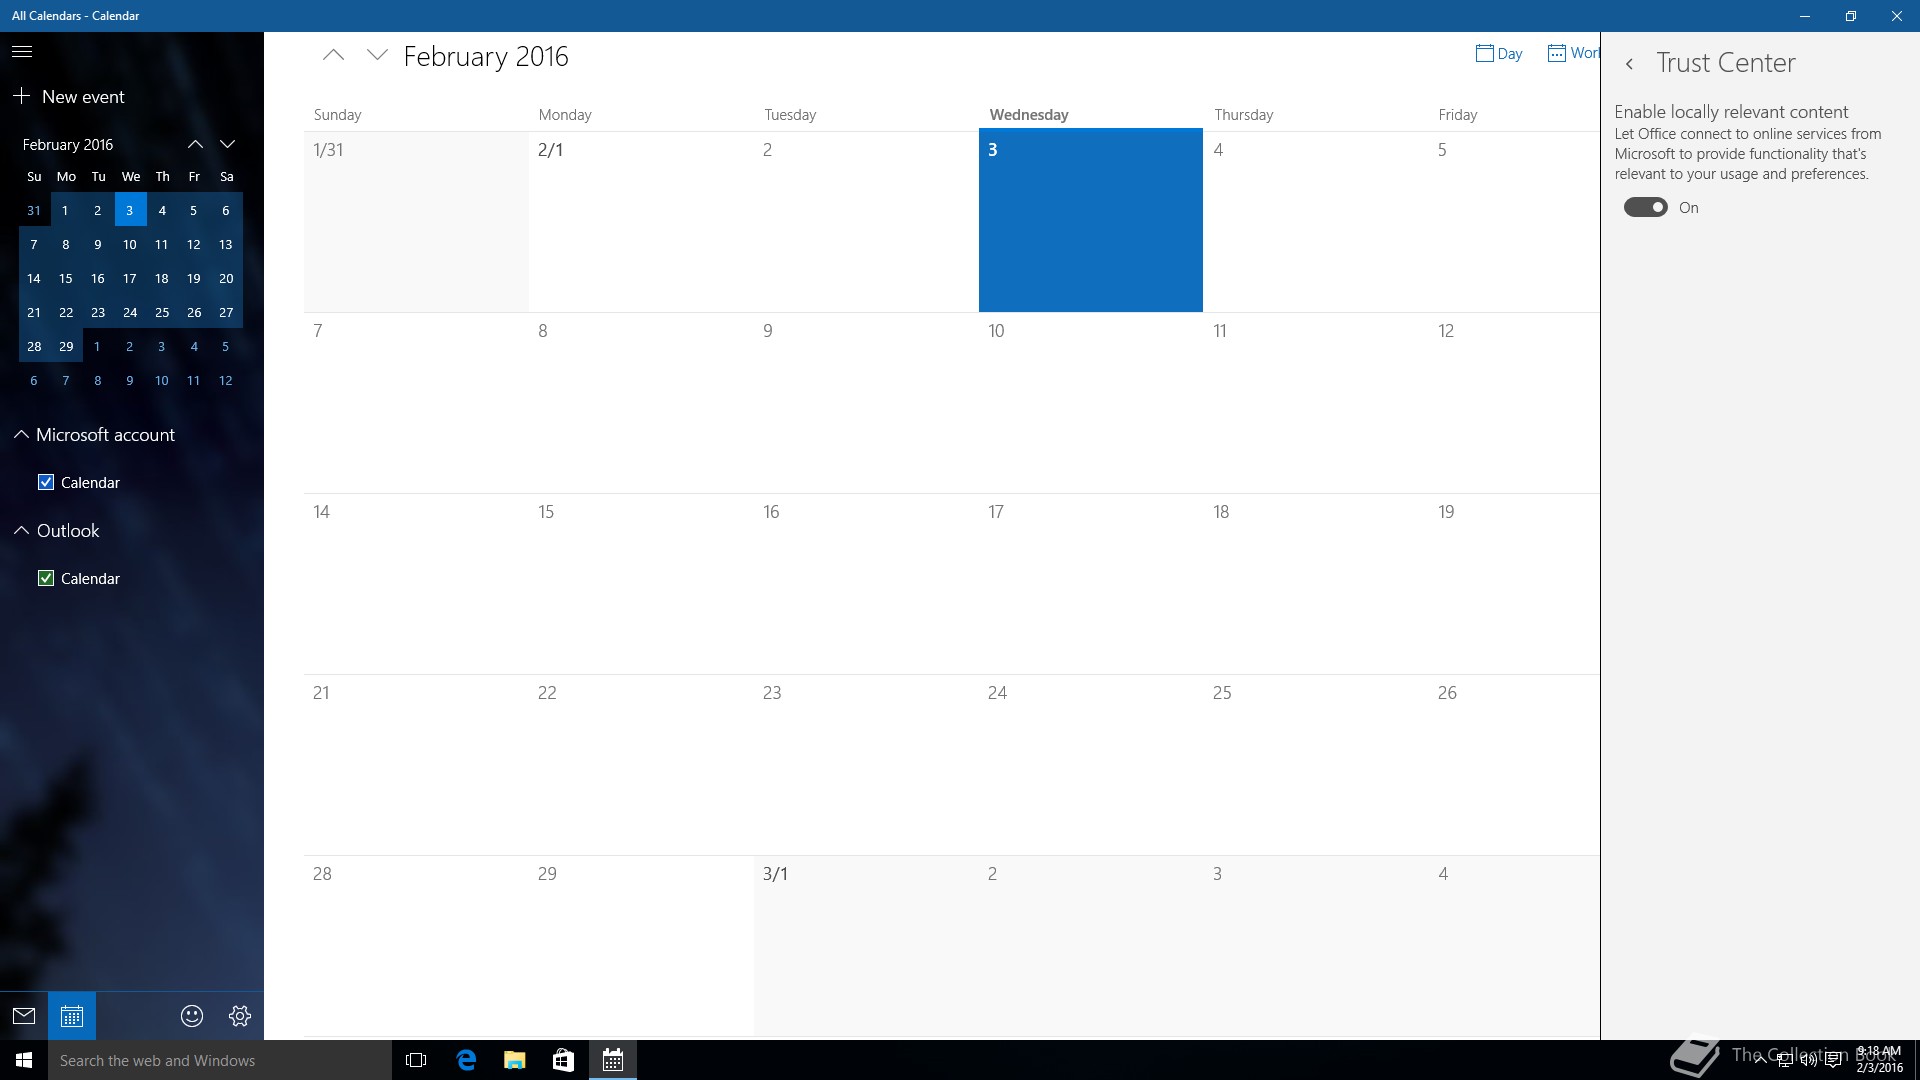
Task: Switch to Day view
Action: point(1499,53)
